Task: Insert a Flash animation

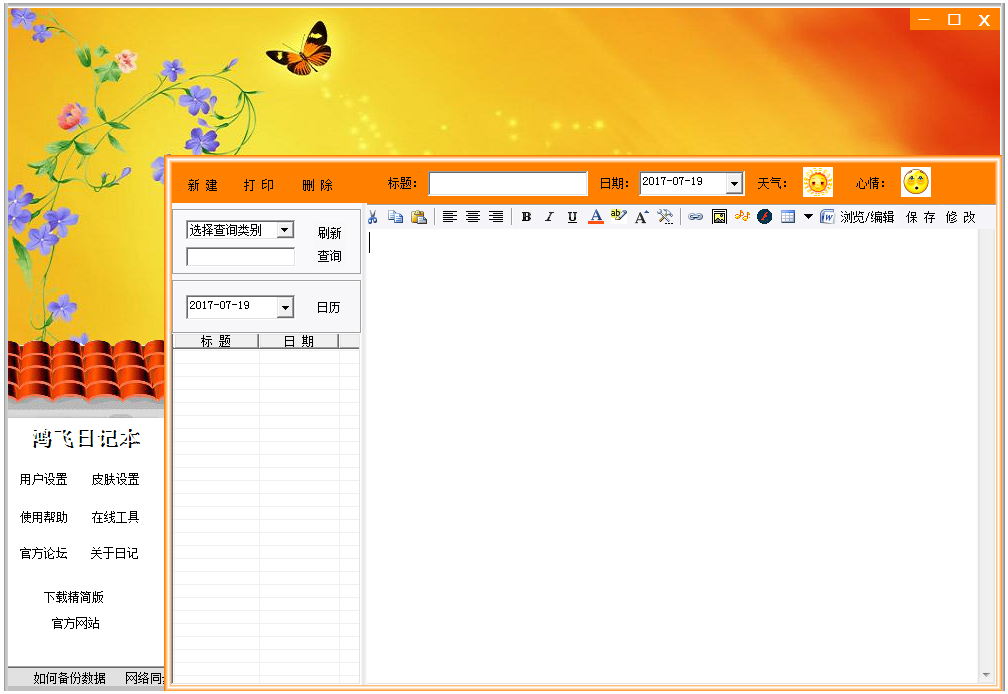Action: pos(765,216)
